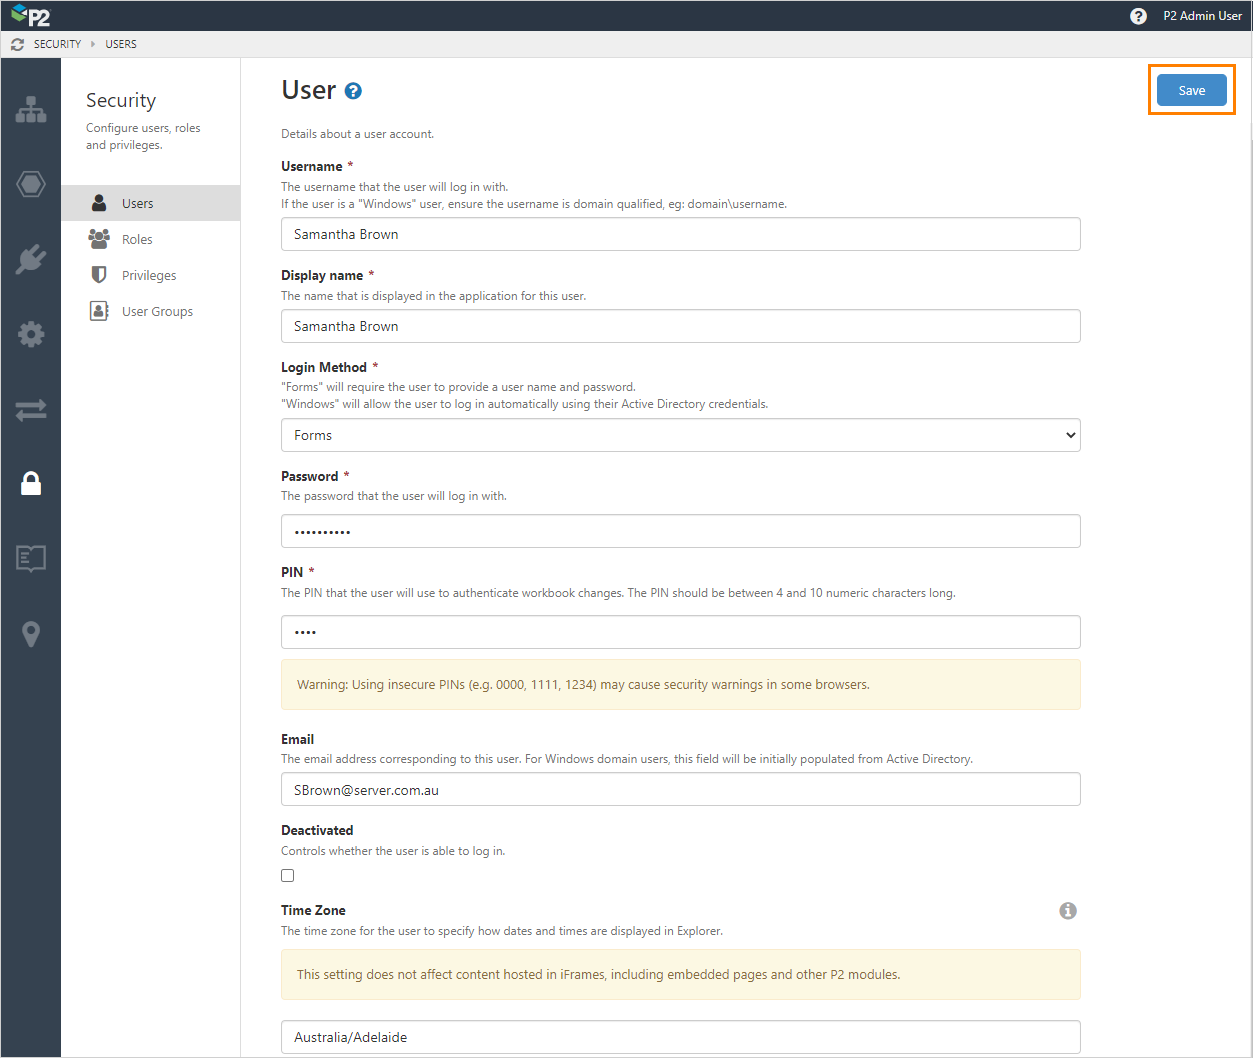The height and width of the screenshot is (1058, 1253).
Task: Click into the Username text field
Action: [680, 234]
